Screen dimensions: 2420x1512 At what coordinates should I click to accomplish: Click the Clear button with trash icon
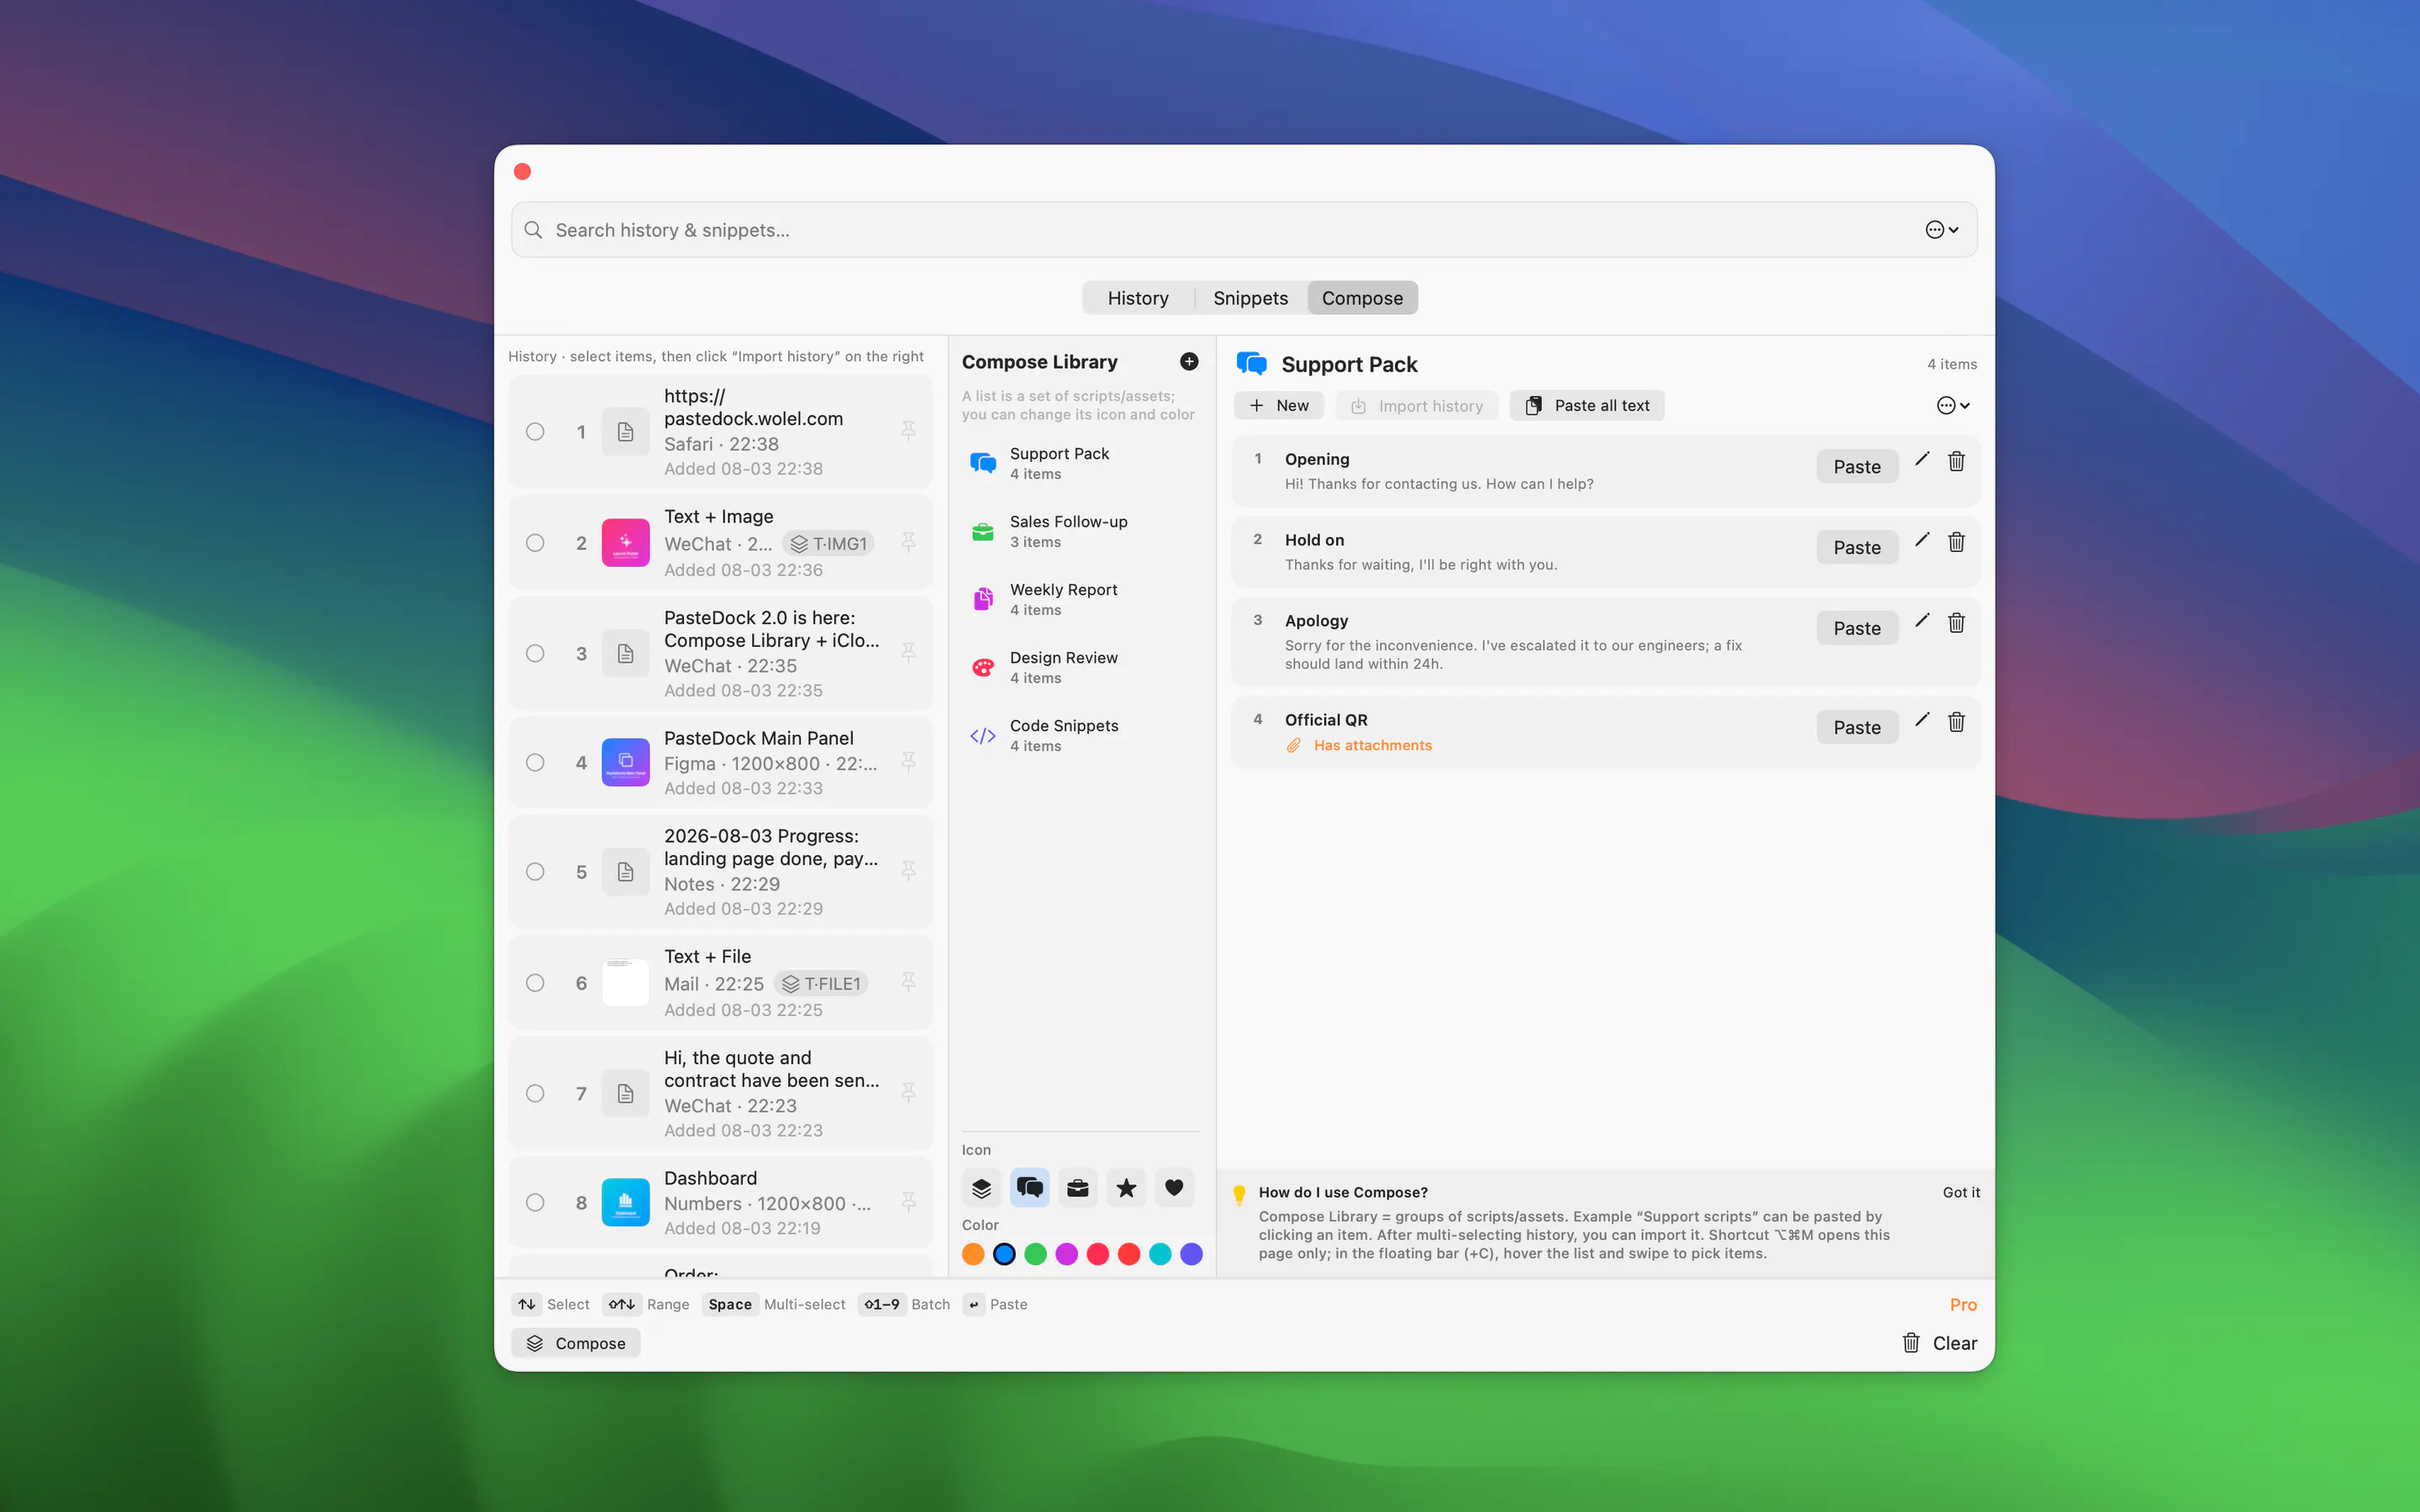click(x=1939, y=1343)
